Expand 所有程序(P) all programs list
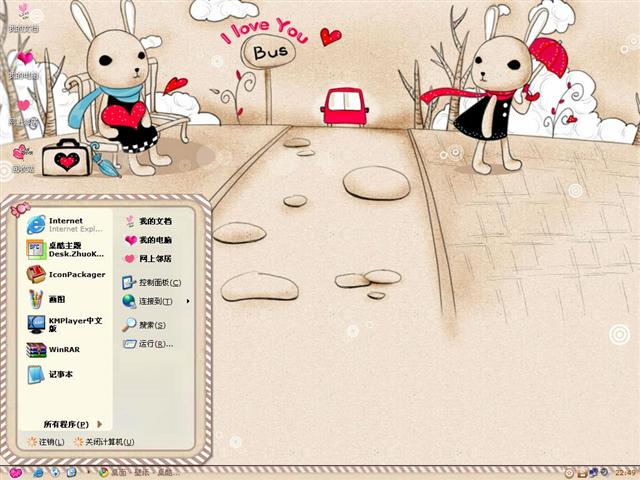 click(x=73, y=424)
